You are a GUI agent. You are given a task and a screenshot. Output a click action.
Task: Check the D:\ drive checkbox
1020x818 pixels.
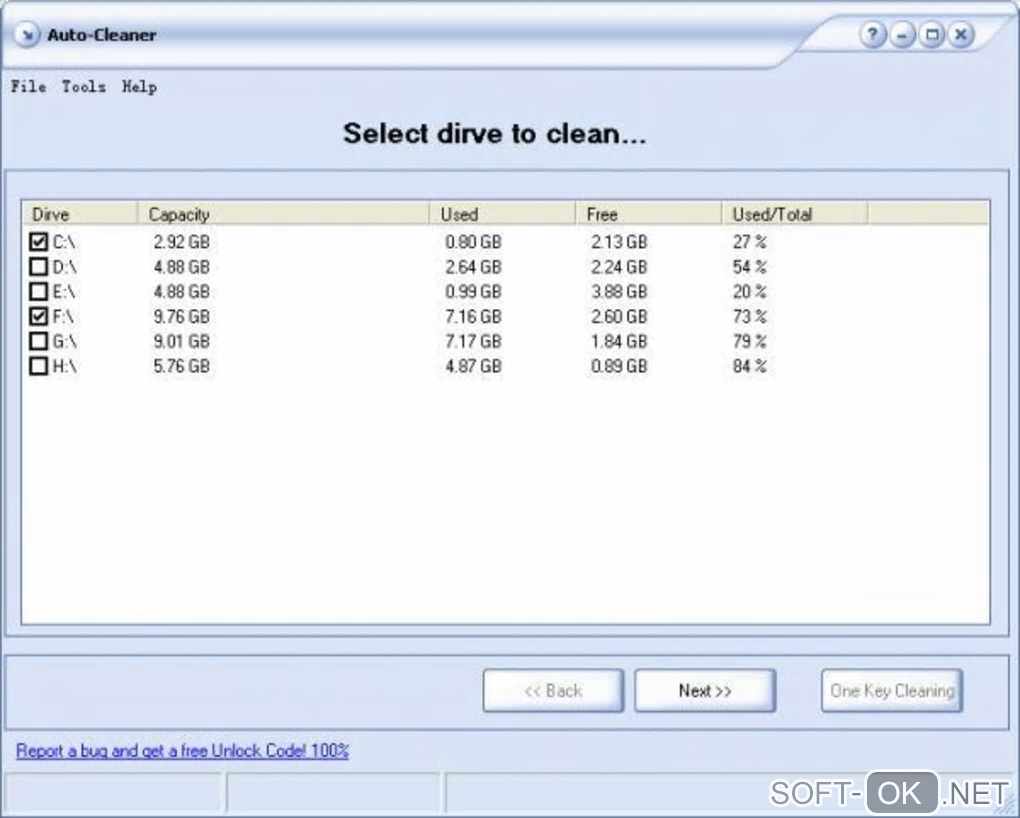click(38, 267)
